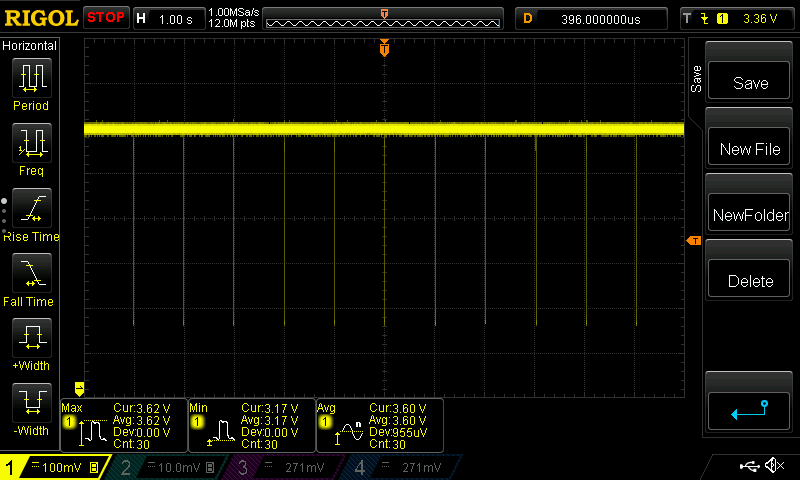Click the USB connection status icon
This screenshot has height=480, width=800.
click(749, 466)
